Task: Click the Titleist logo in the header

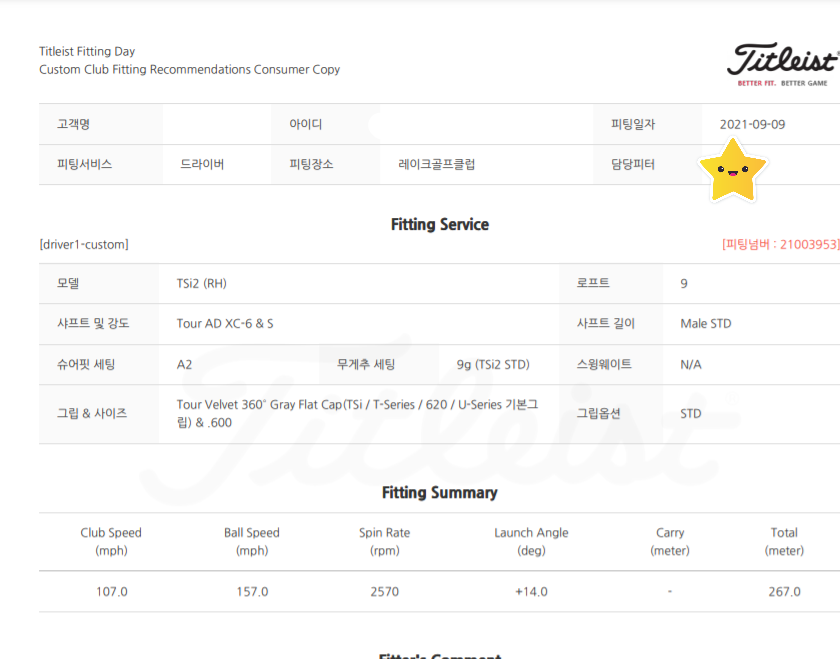Action: coord(782,62)
